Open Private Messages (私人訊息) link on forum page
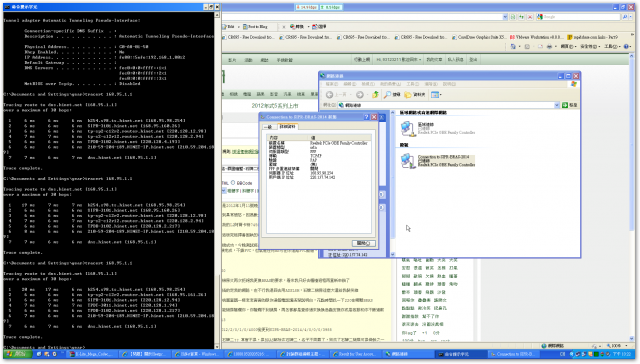 tap(455, 60)
